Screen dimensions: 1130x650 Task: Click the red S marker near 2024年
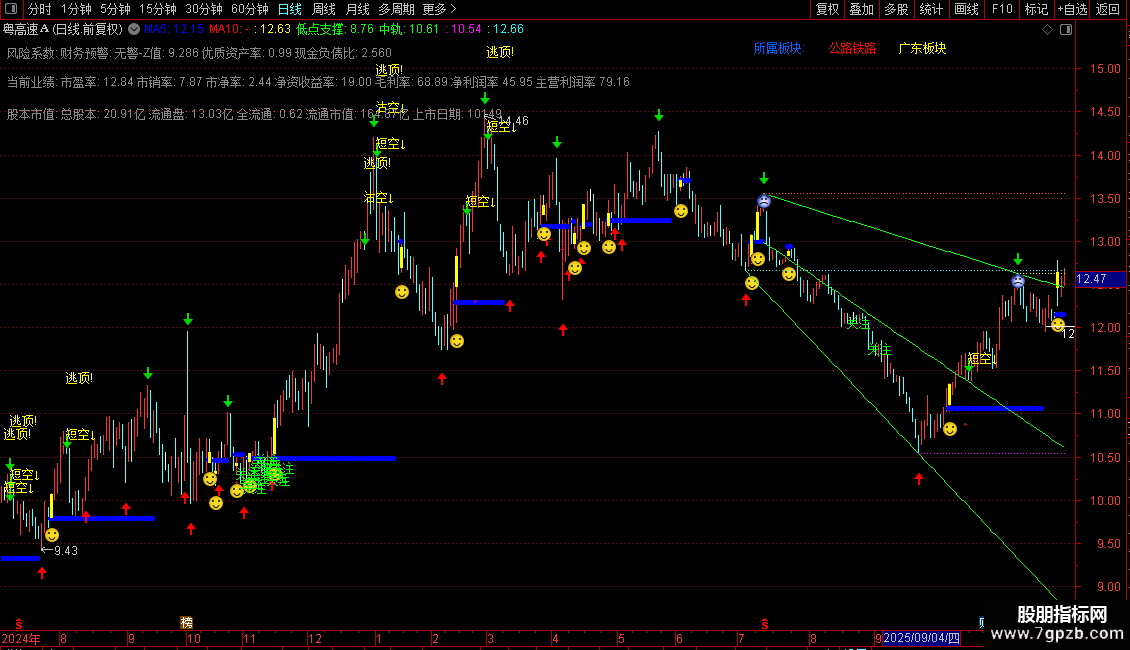(19, 623)
